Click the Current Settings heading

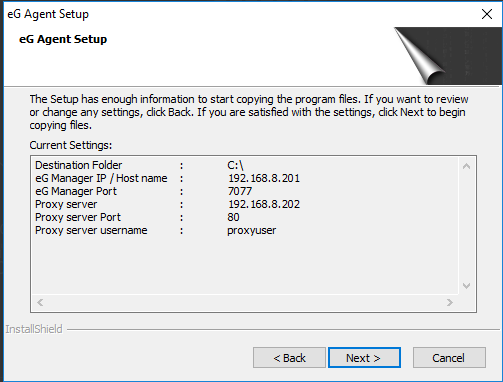click(x=71, y=145)
